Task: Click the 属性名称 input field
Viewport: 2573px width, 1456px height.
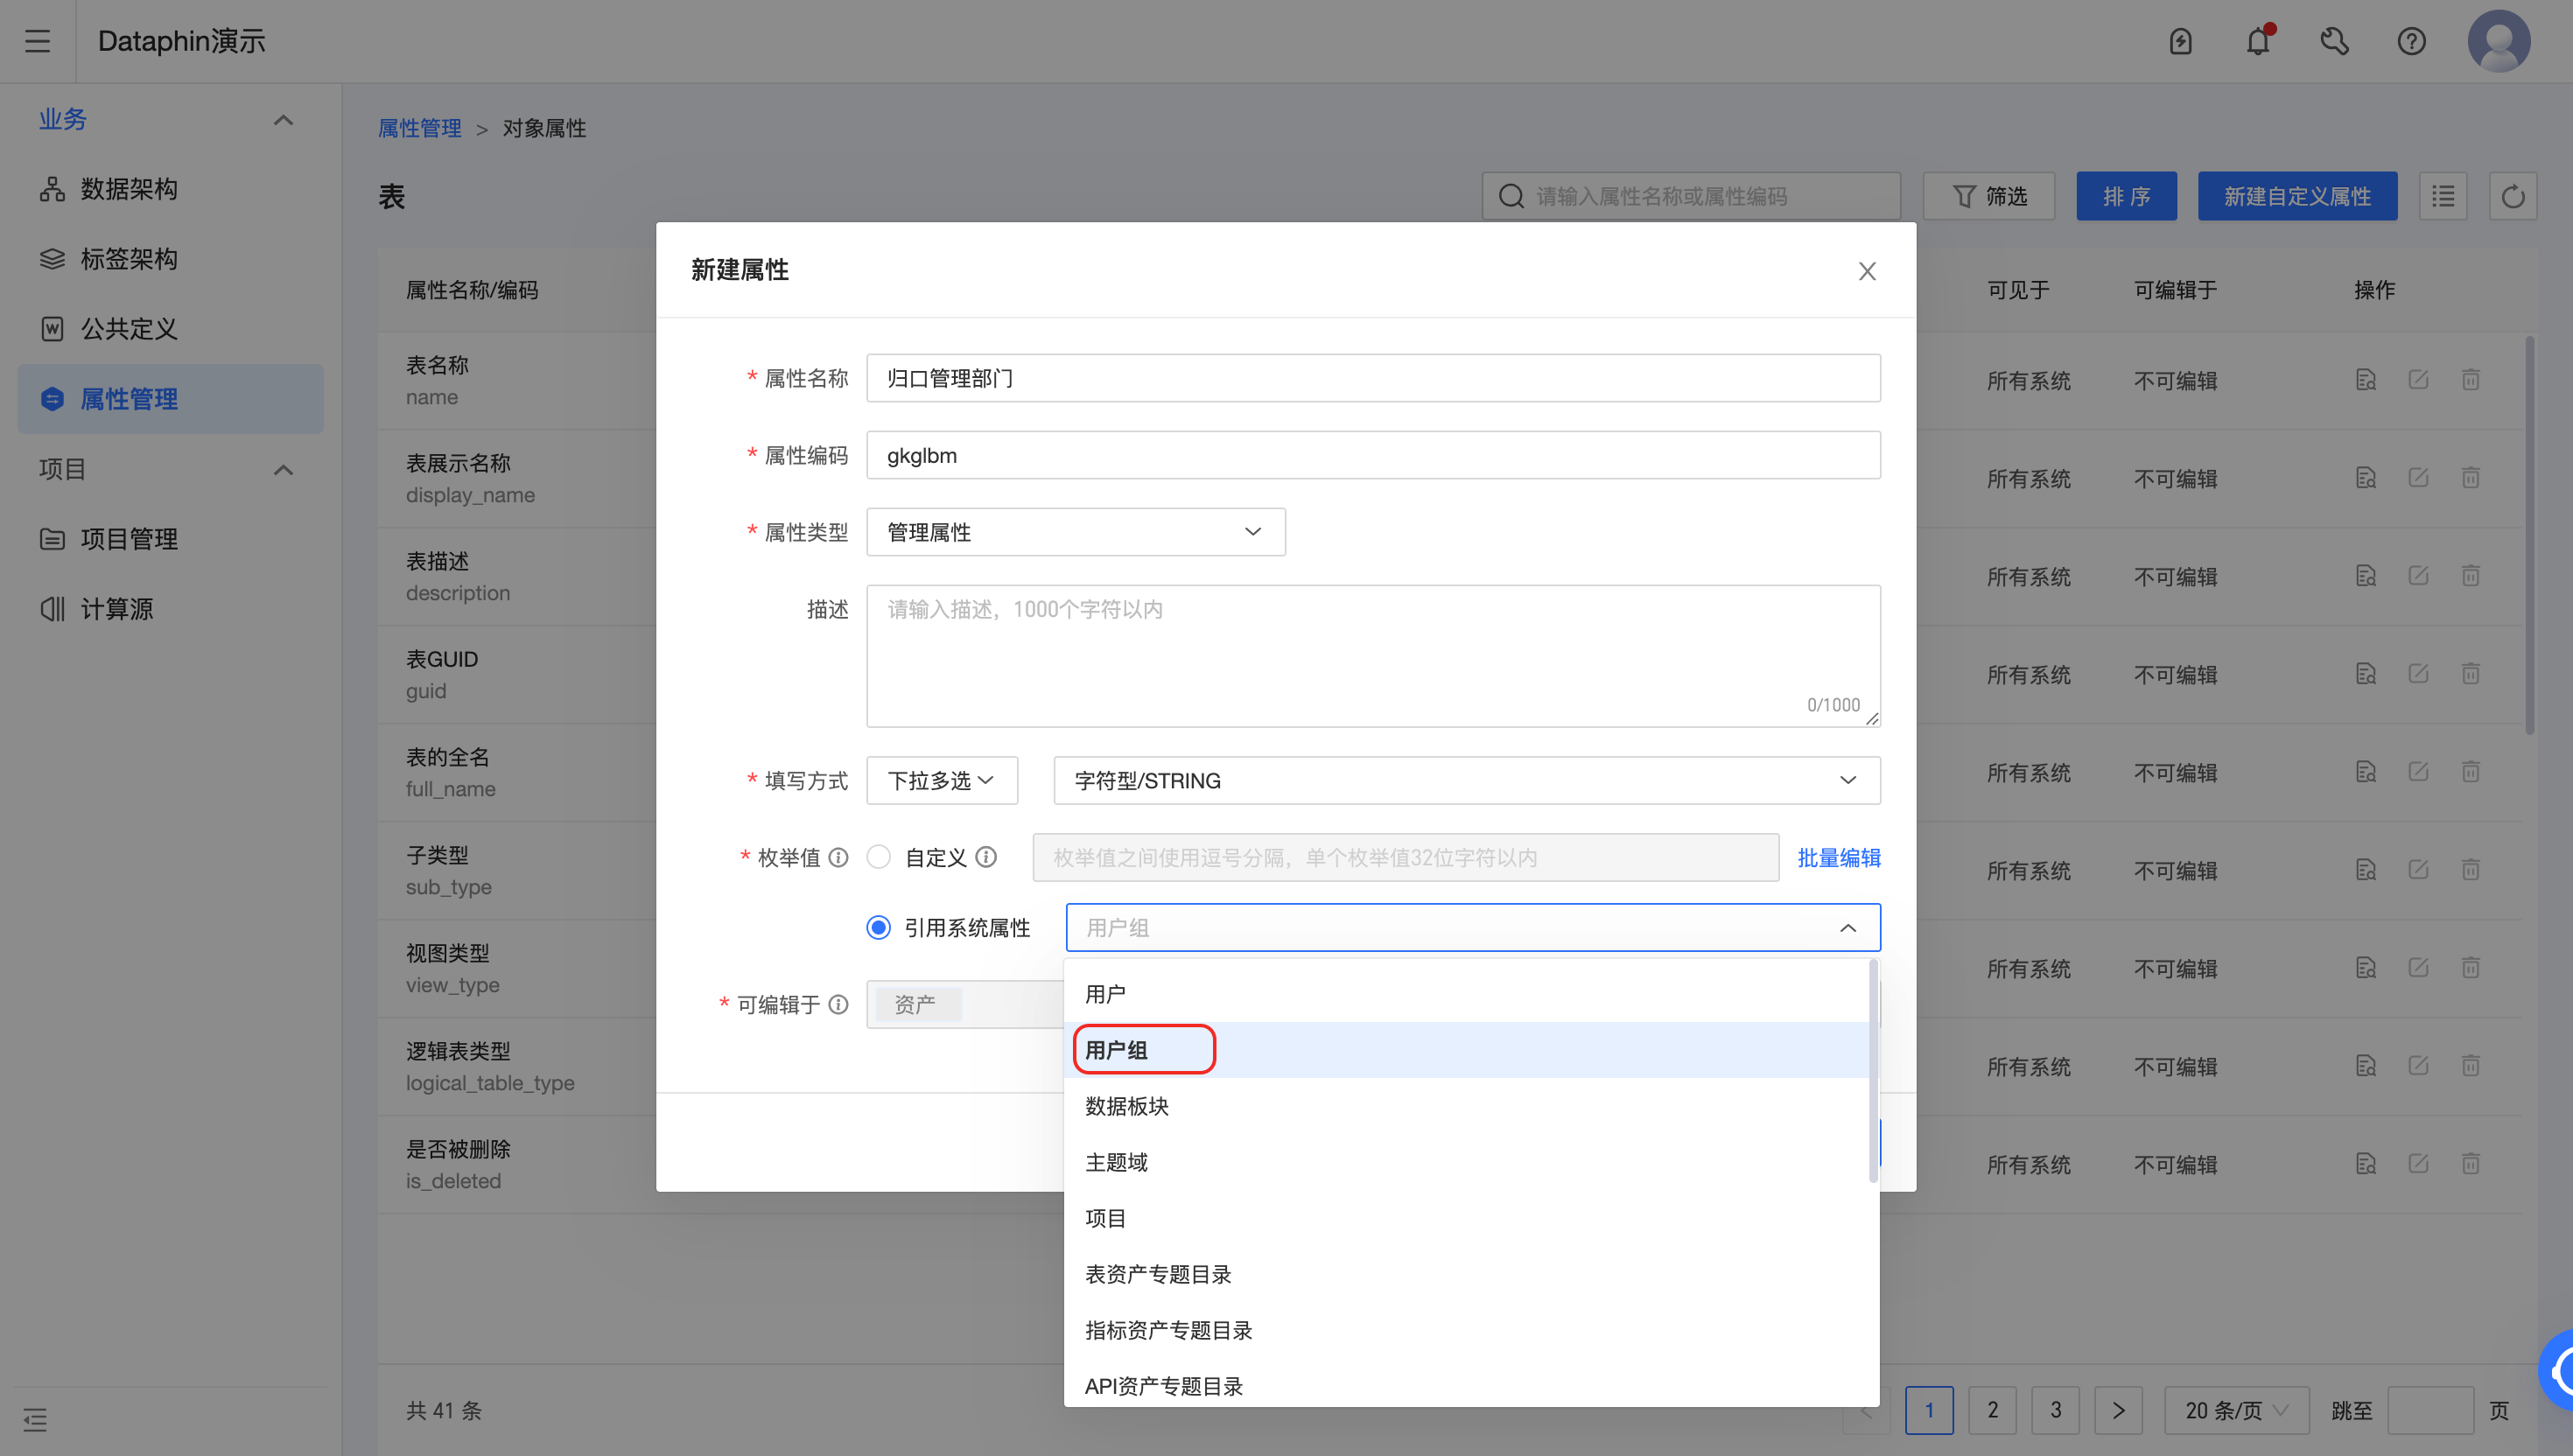Action: point(1372,378)
